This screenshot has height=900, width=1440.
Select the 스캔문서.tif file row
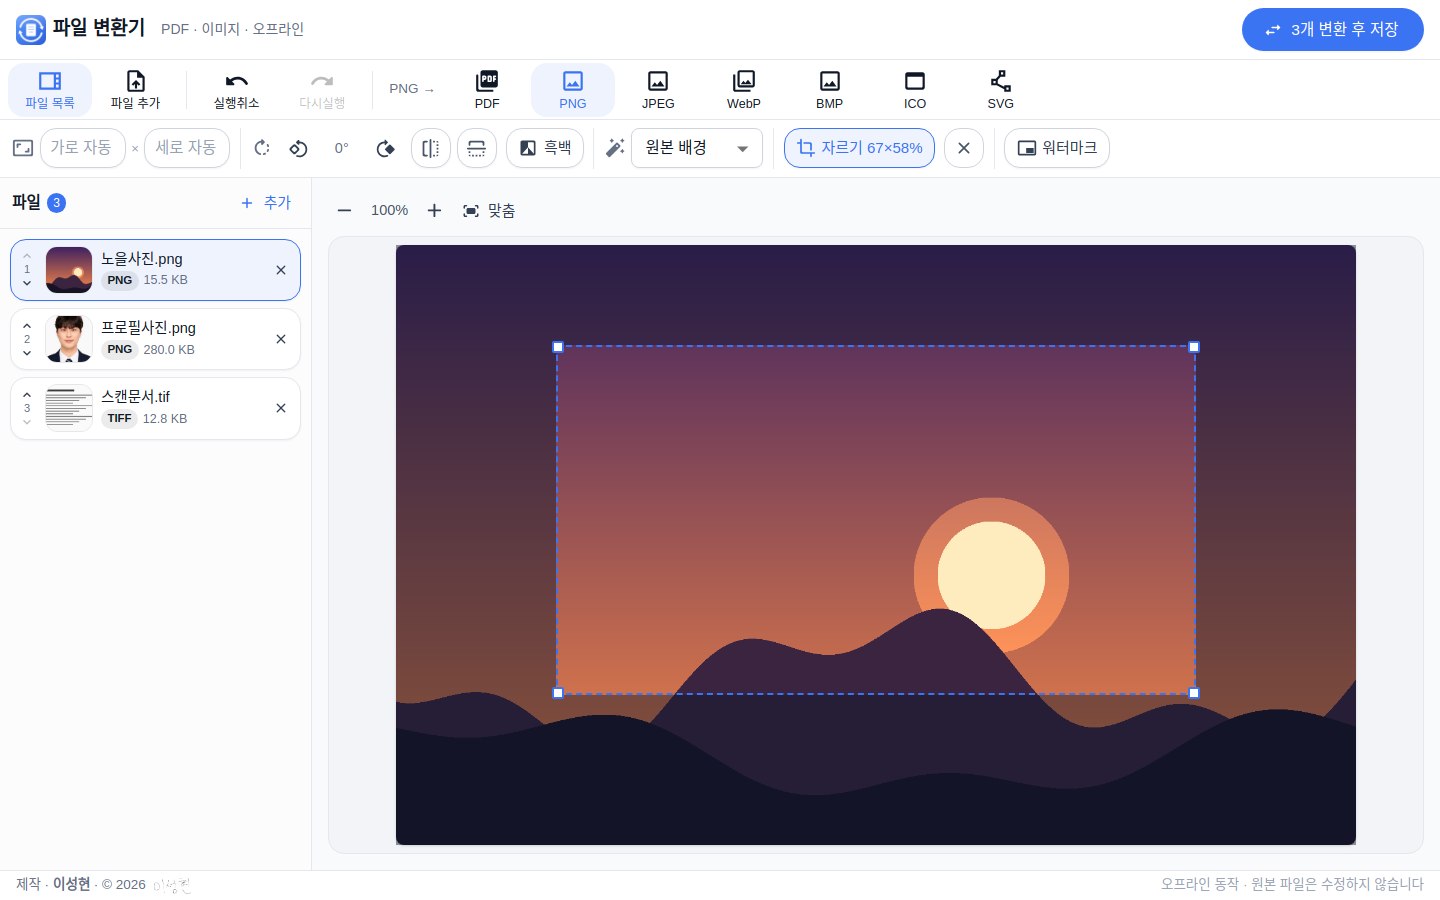pyautogui.click(x=155, y=408)
